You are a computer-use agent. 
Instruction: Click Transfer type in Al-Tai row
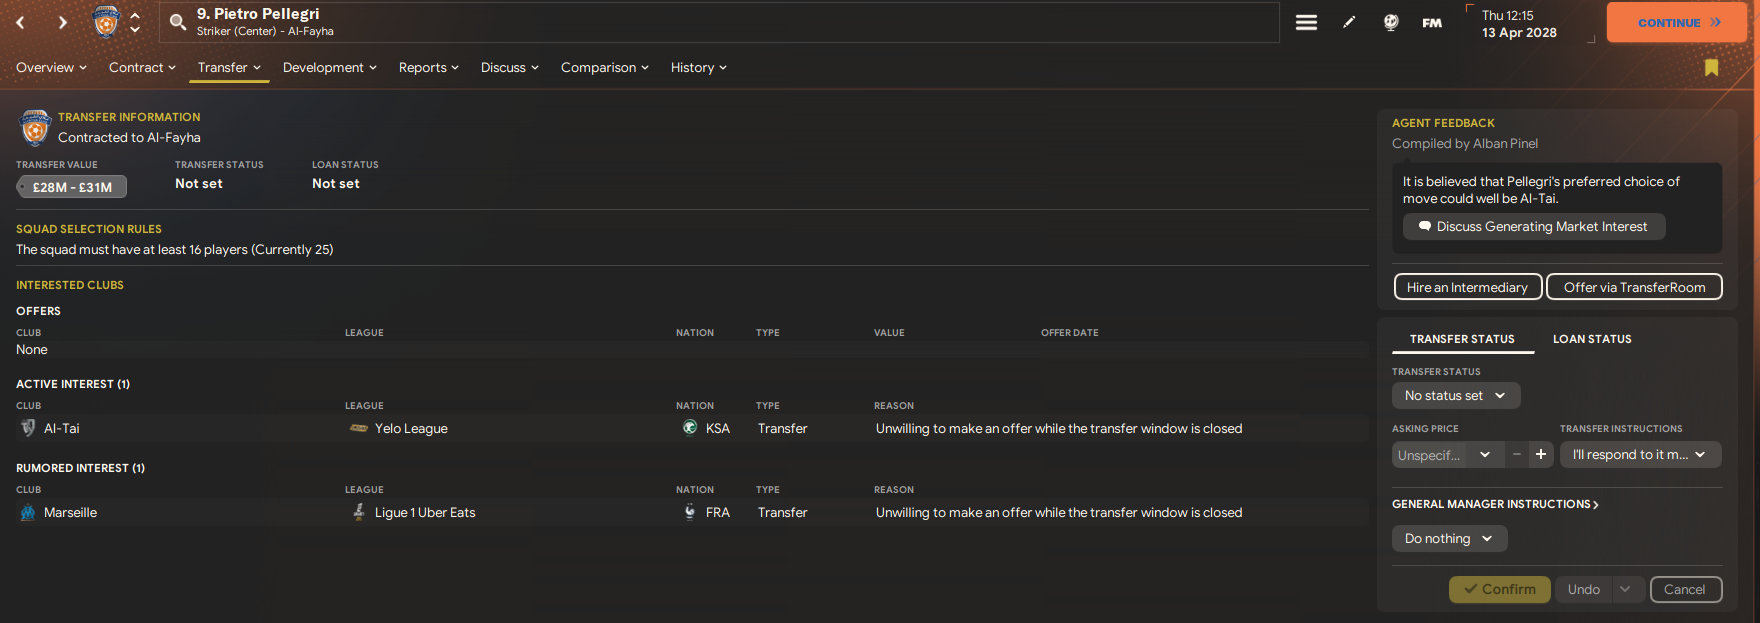click(782, 428)
